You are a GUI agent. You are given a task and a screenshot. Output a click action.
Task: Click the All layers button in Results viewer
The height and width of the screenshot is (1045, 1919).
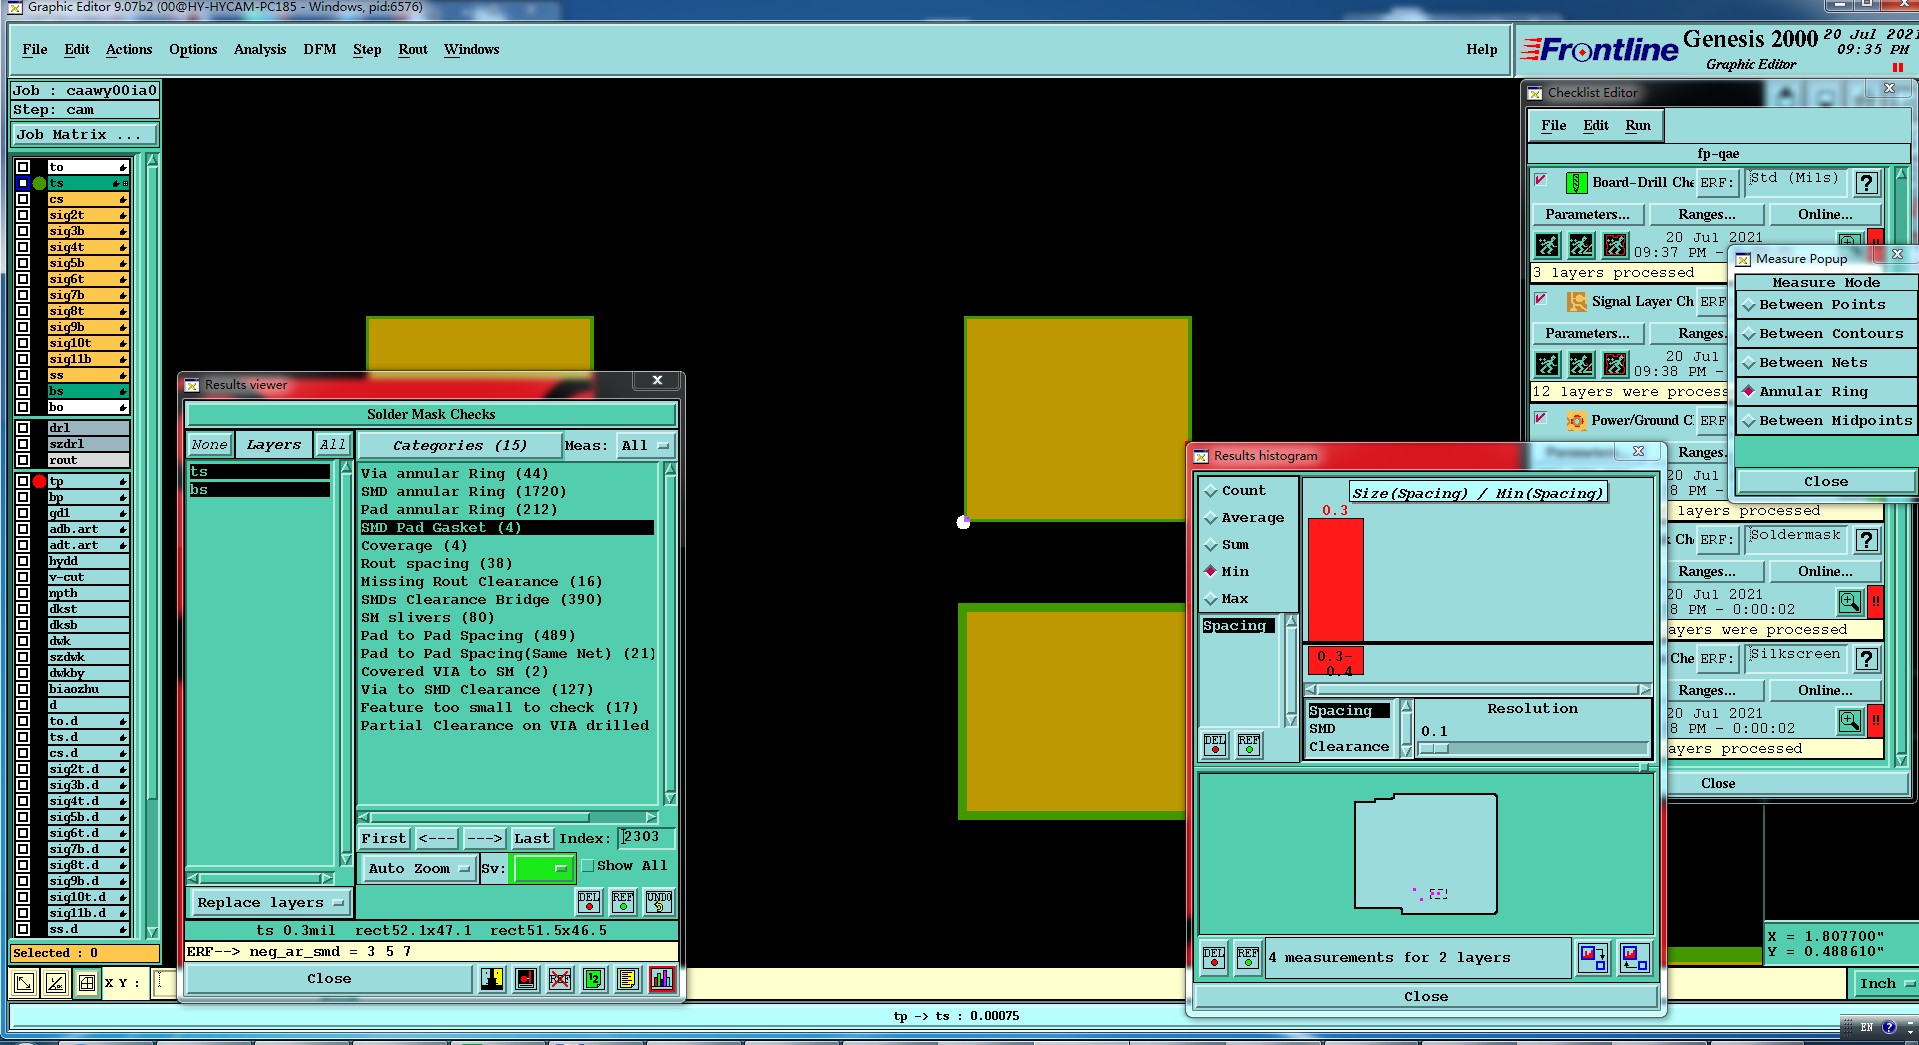332,445
